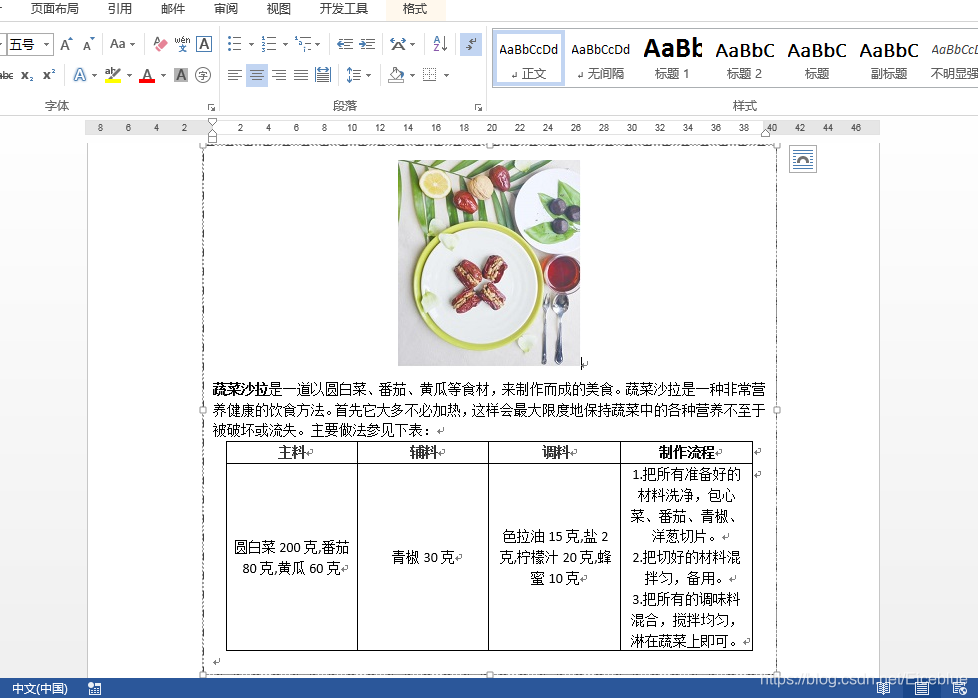Open paragraph dialog launcher in 段落 group

478,107
